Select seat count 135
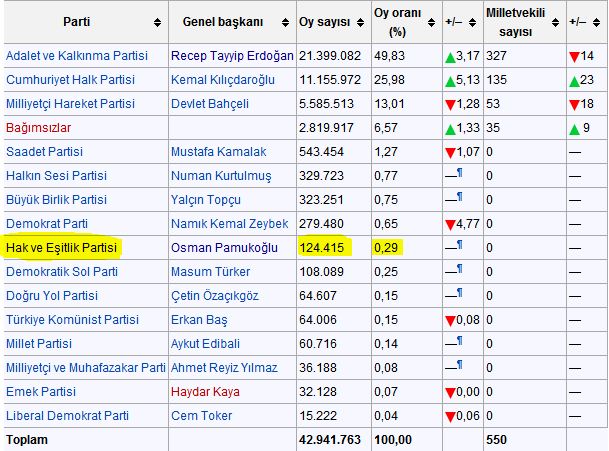This screenshot has width=609, height=451. tap(496, 80)
